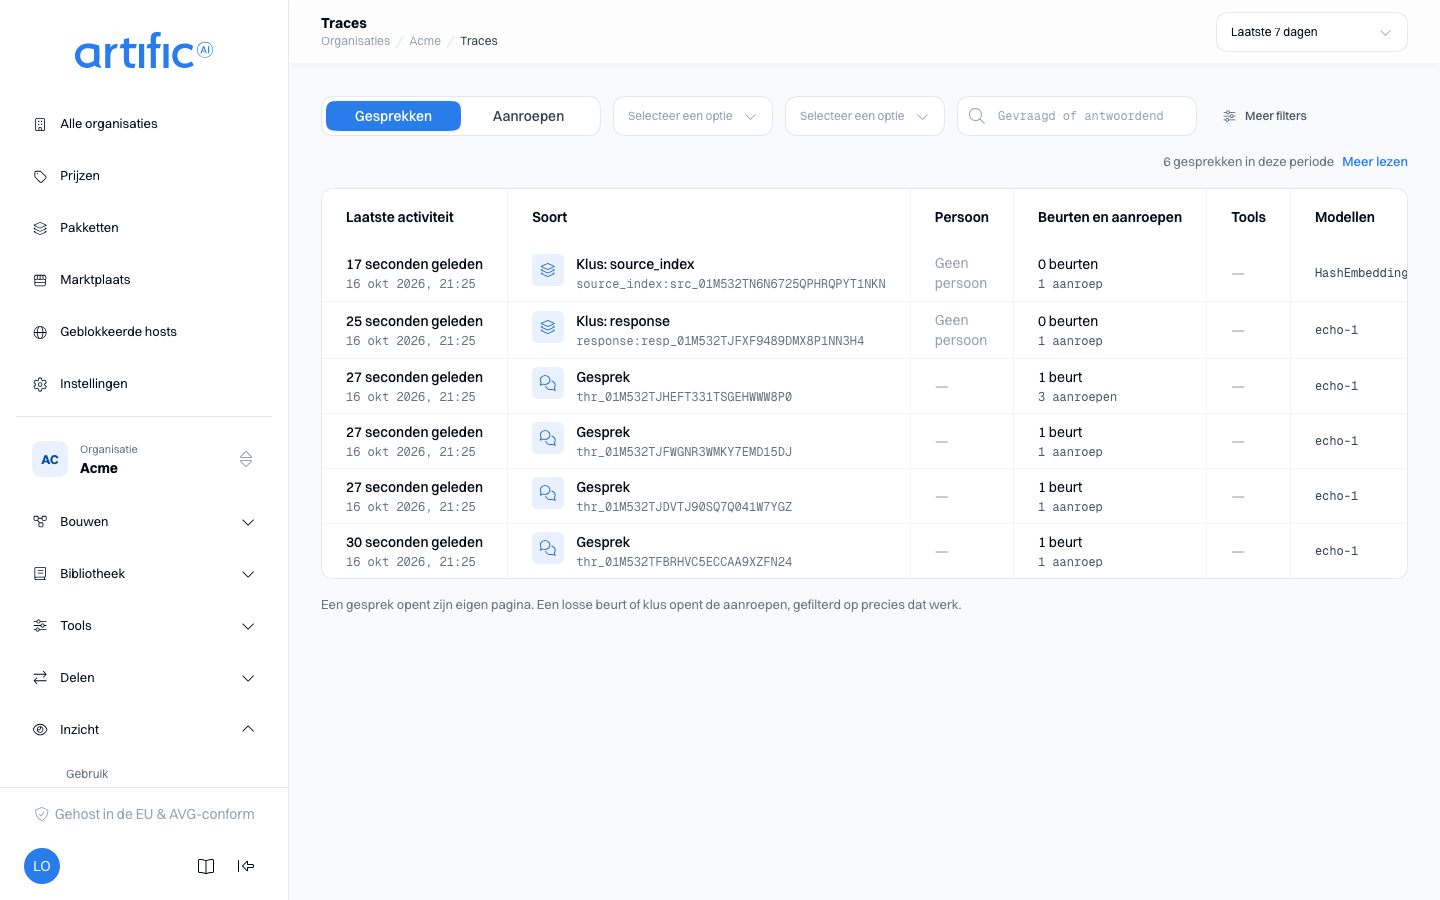Go to Organisaties in the breadcrumb
This screenshot has height=900, width=1440.
(x=355, y=41)
